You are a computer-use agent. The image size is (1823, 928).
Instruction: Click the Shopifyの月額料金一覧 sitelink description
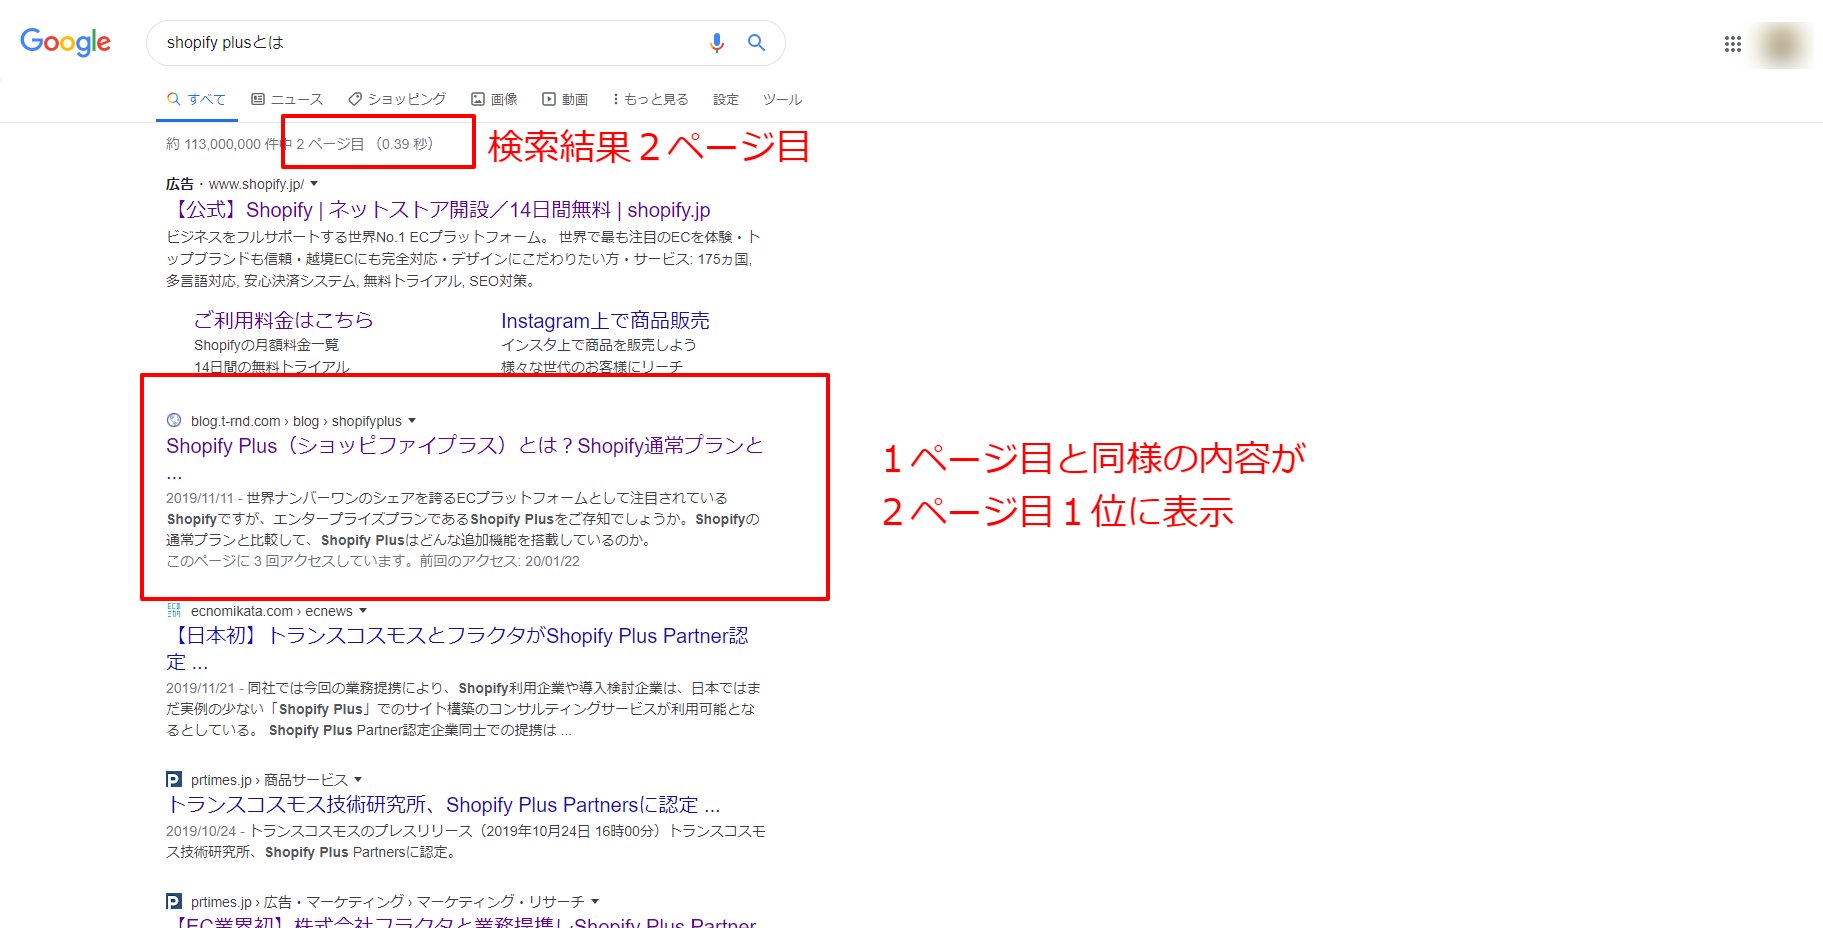(x=266, y=345)
